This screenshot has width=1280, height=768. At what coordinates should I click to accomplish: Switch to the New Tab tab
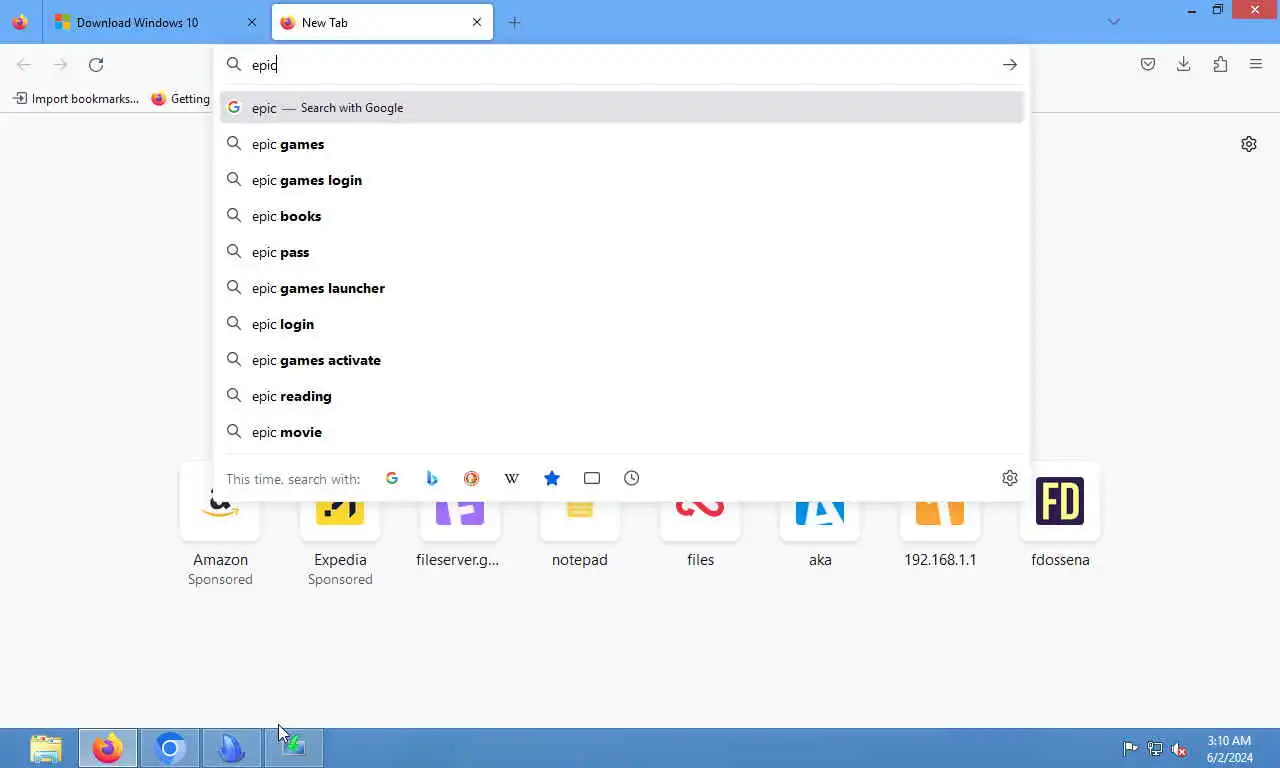pyautogui.click(x=380, y=22)
